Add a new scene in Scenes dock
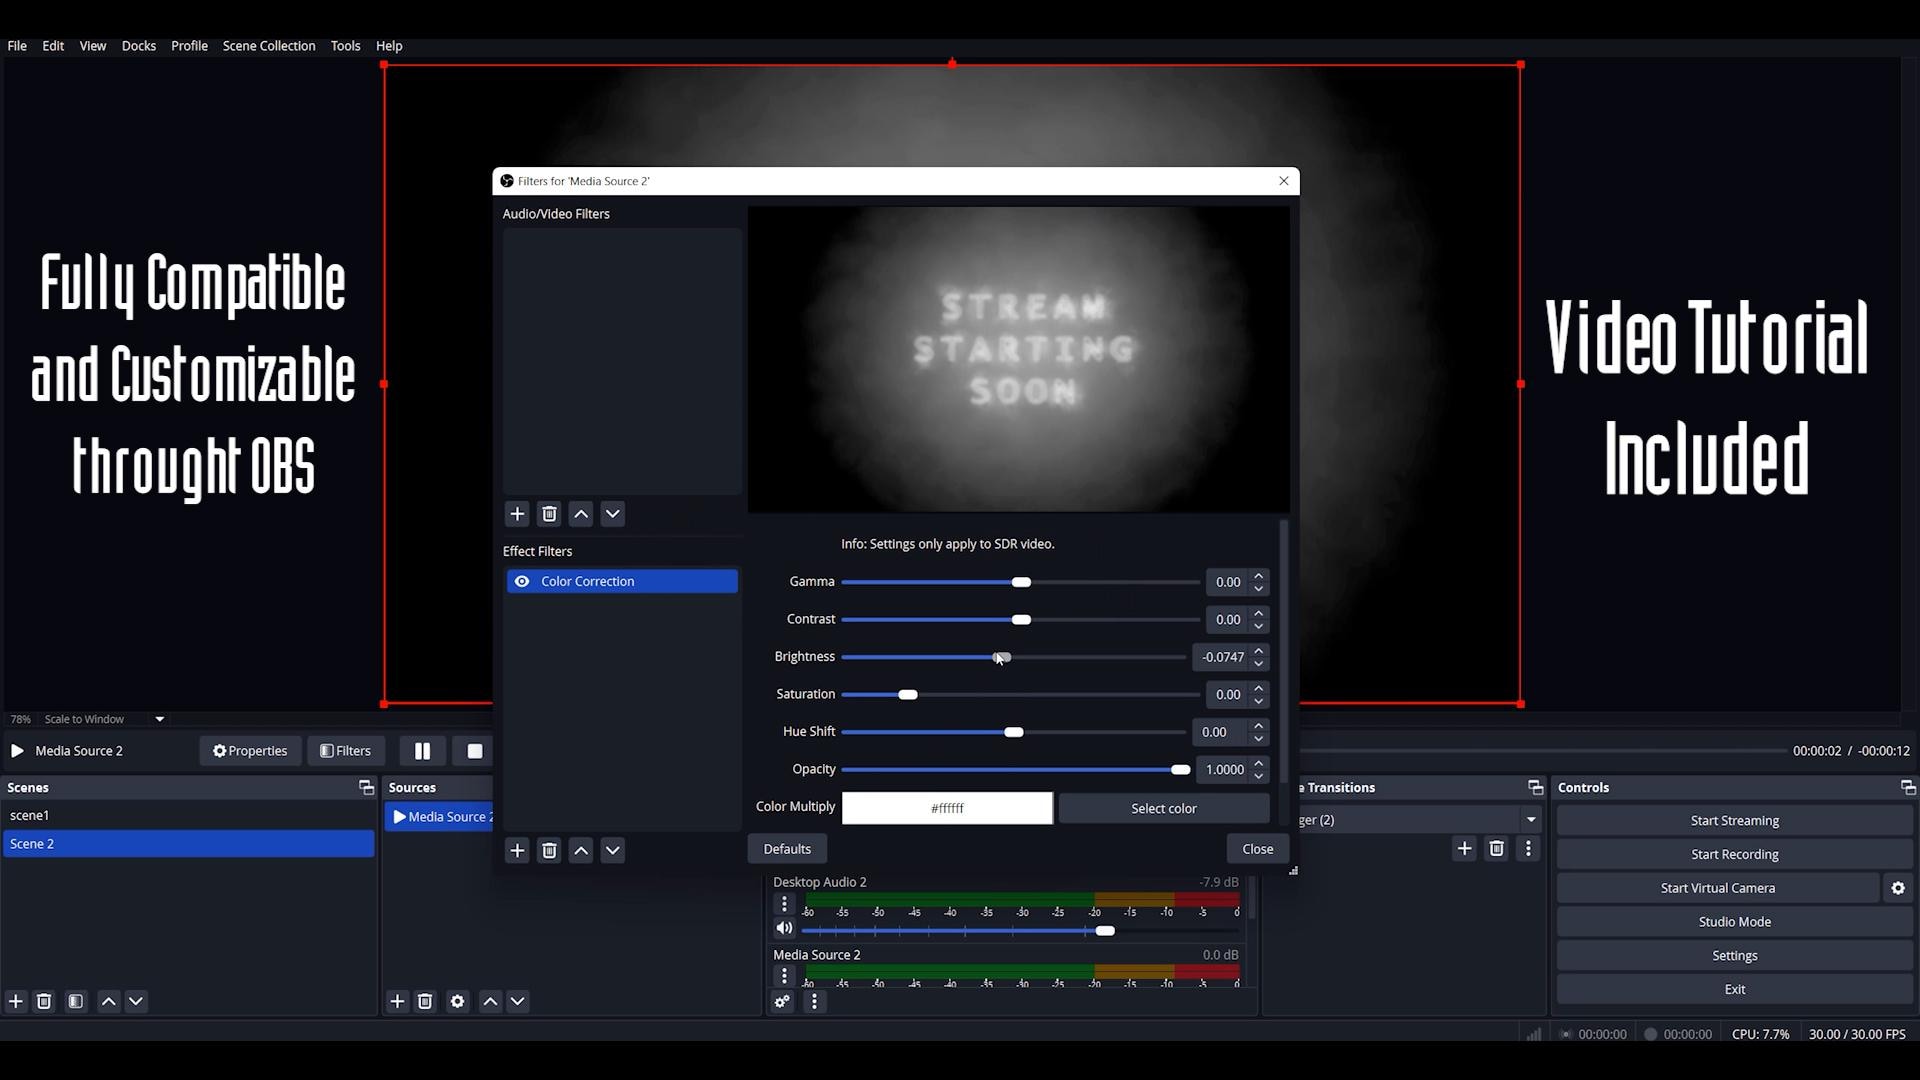Image resolution: width=1920 pixels, height=1080 pixels. point(16,1002)
